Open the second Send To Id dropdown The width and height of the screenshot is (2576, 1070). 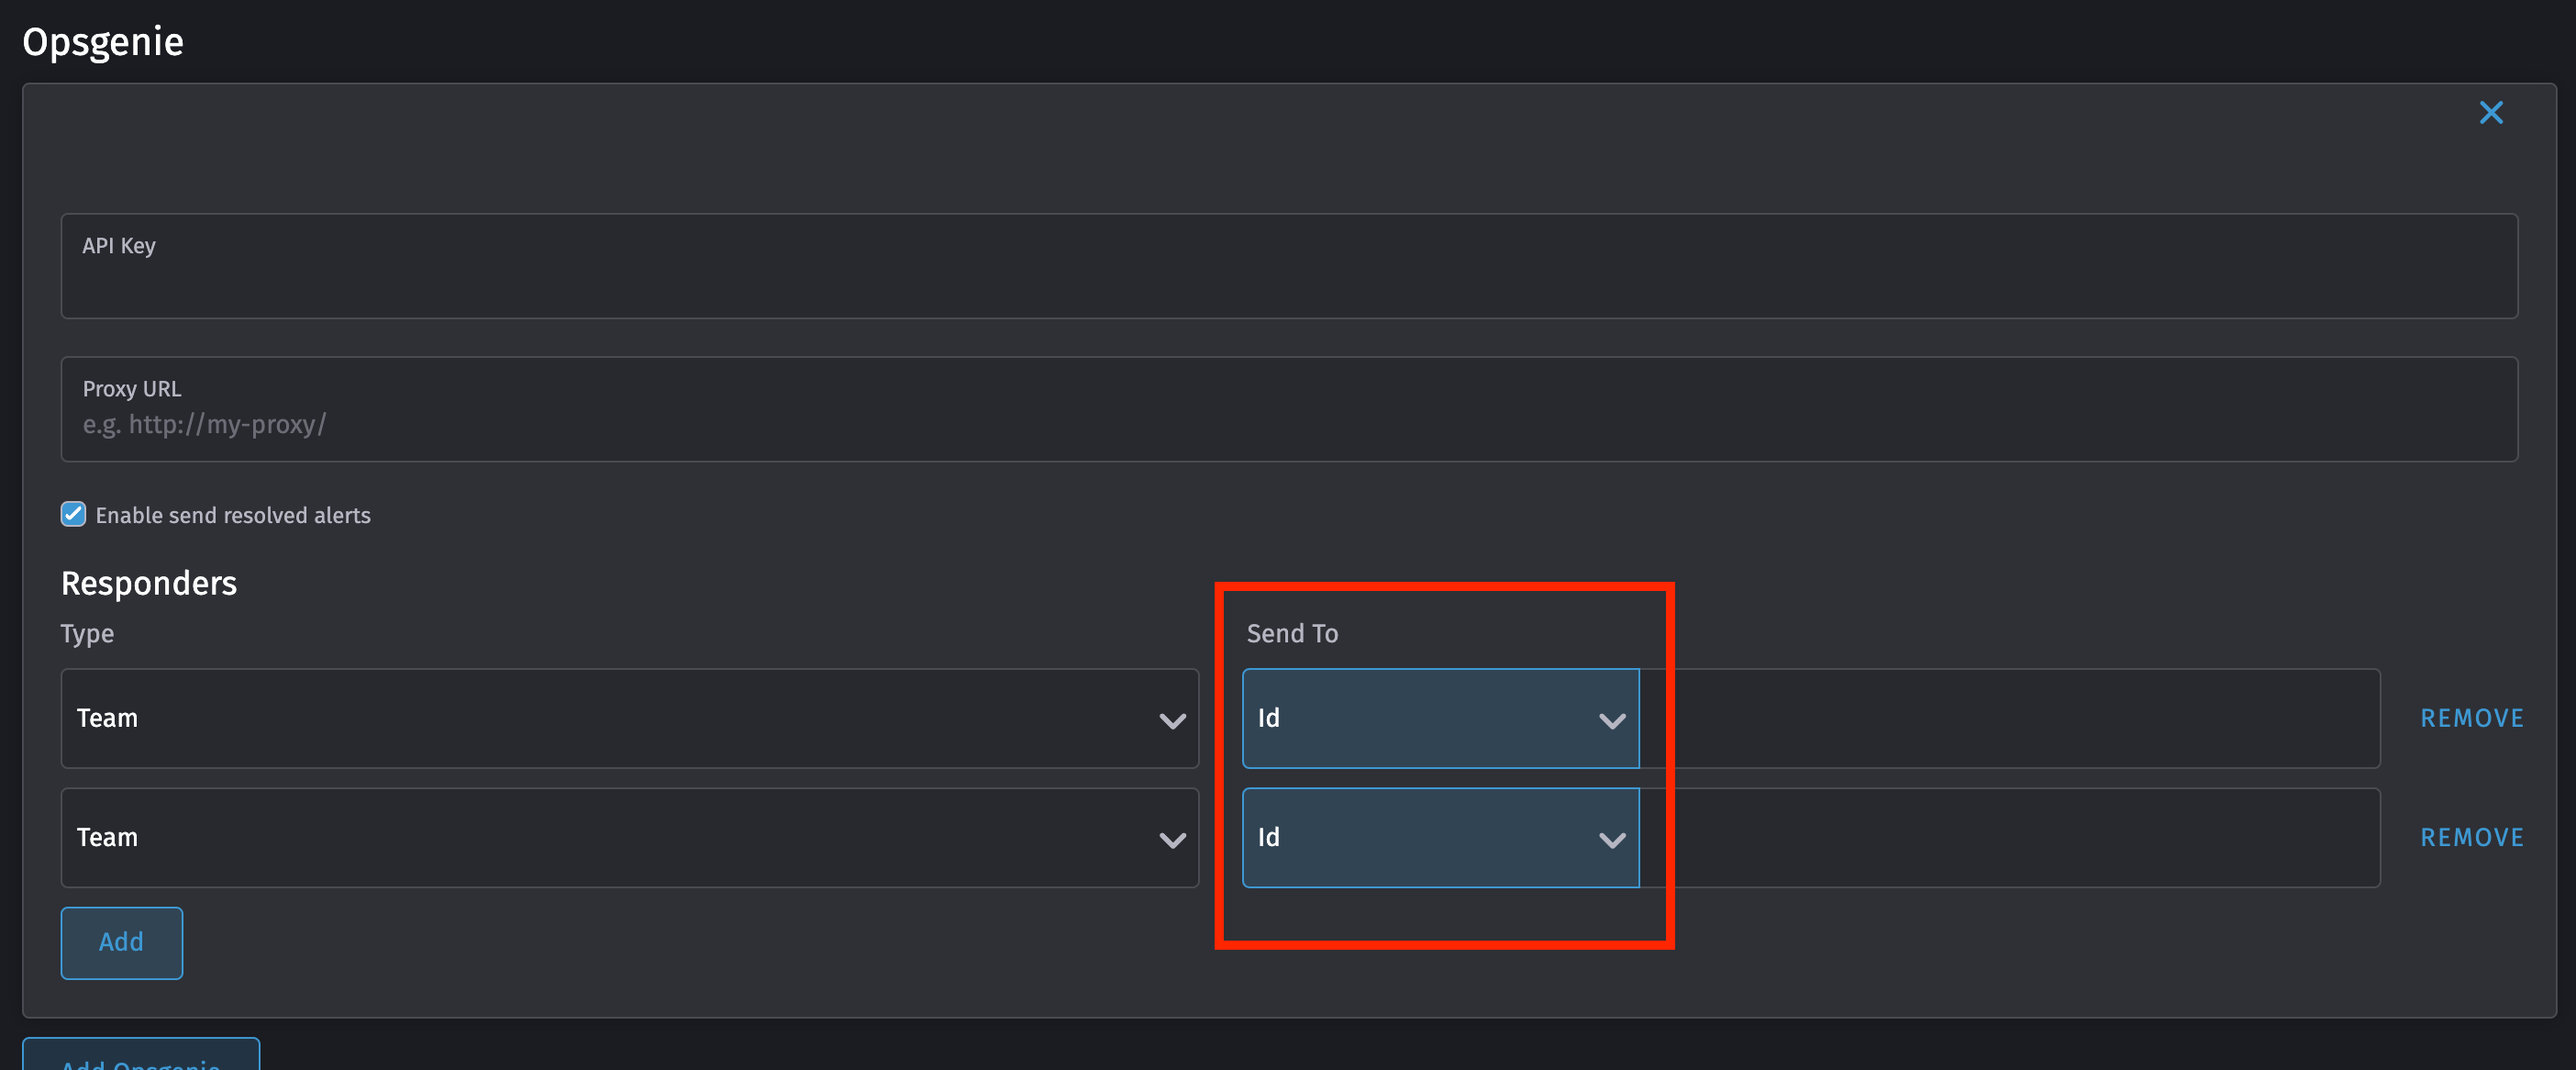1440,838
